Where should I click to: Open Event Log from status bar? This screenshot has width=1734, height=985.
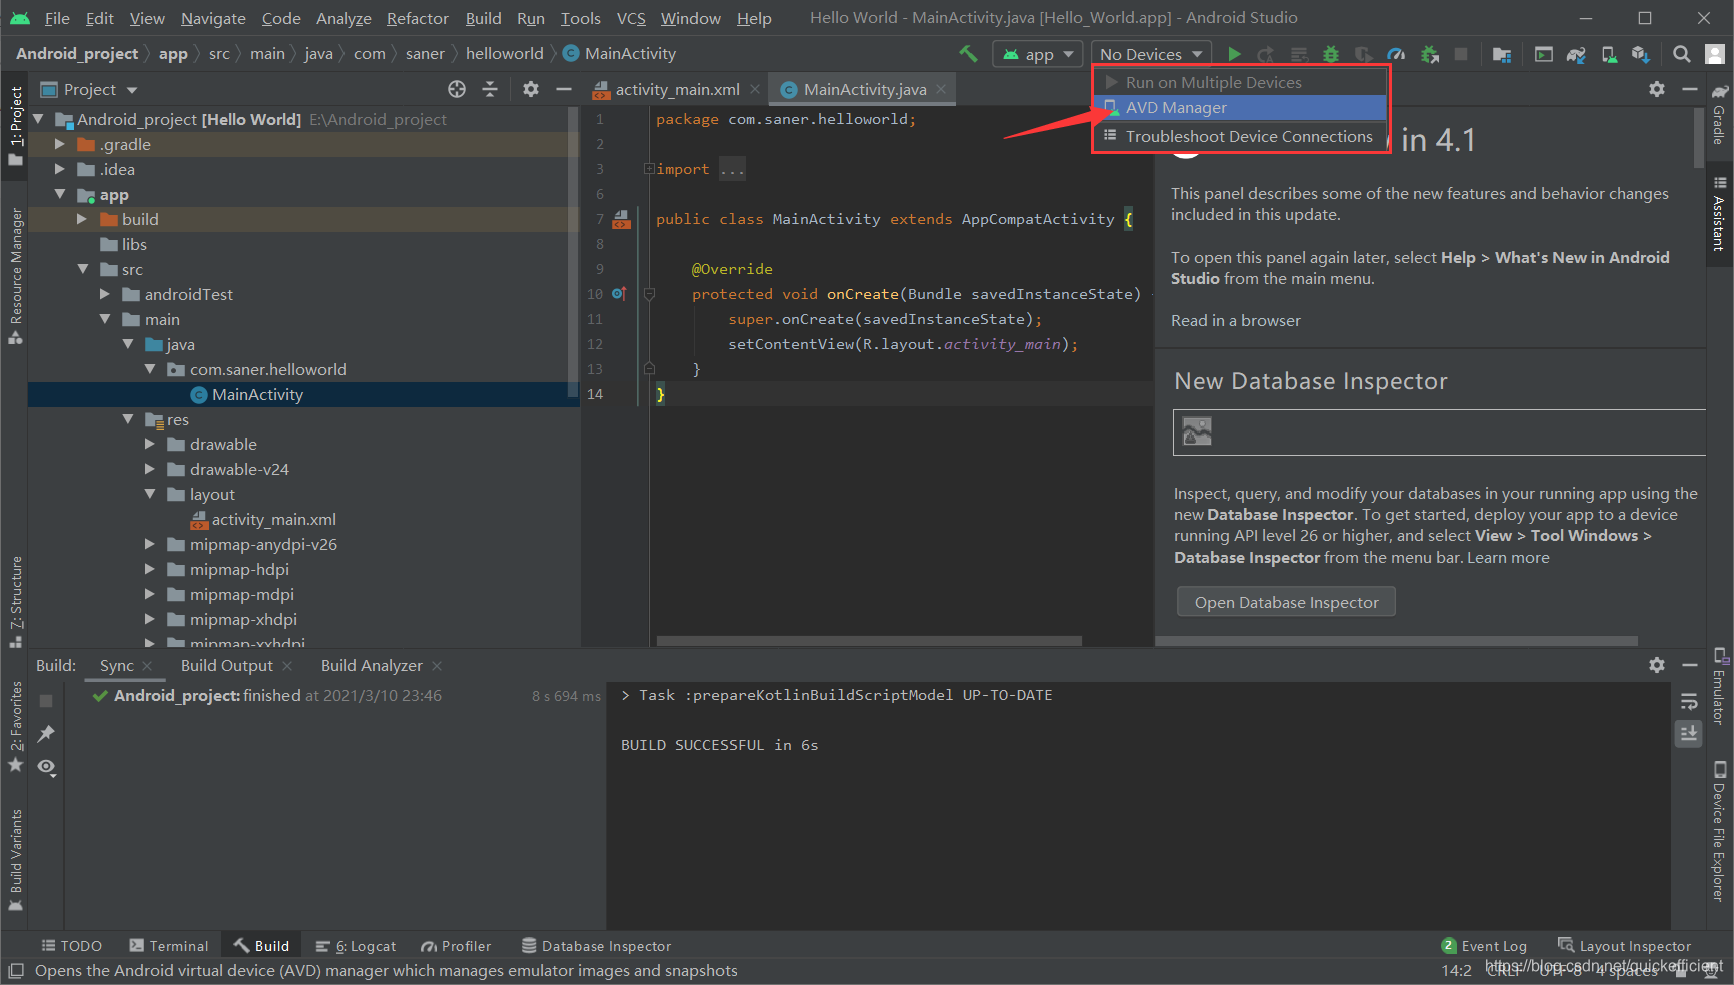point(1484,946)
